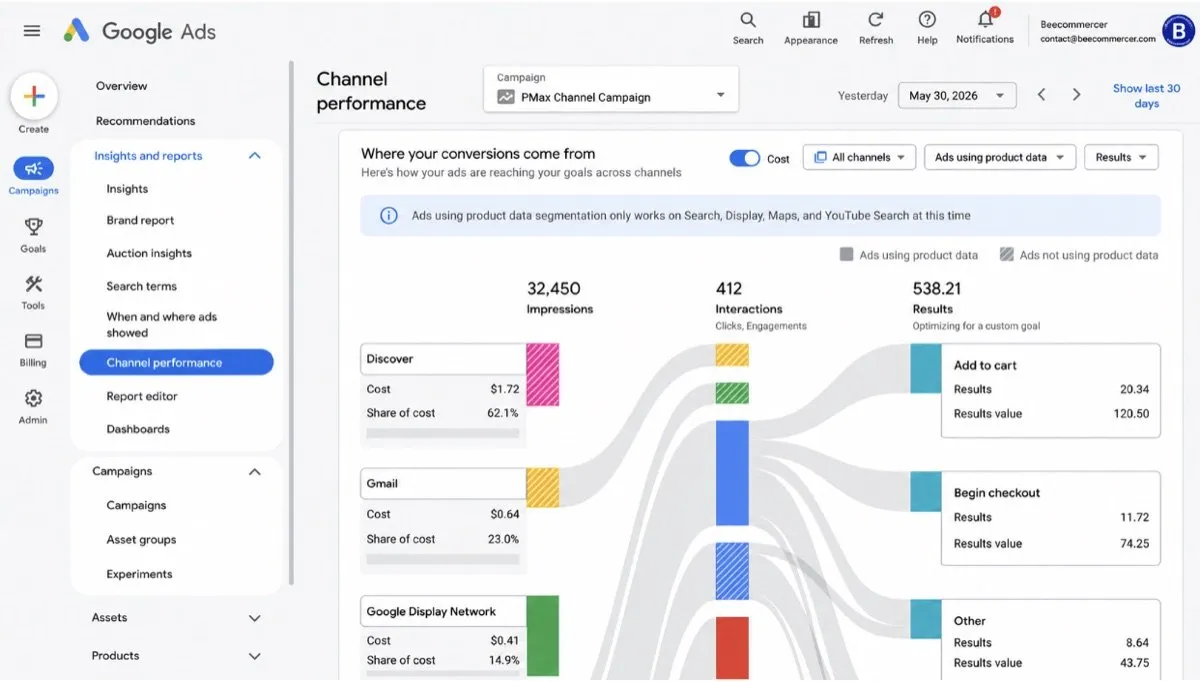Select the Add to cart result card
Screen dimensions: 1200x682
(1051, 391)
